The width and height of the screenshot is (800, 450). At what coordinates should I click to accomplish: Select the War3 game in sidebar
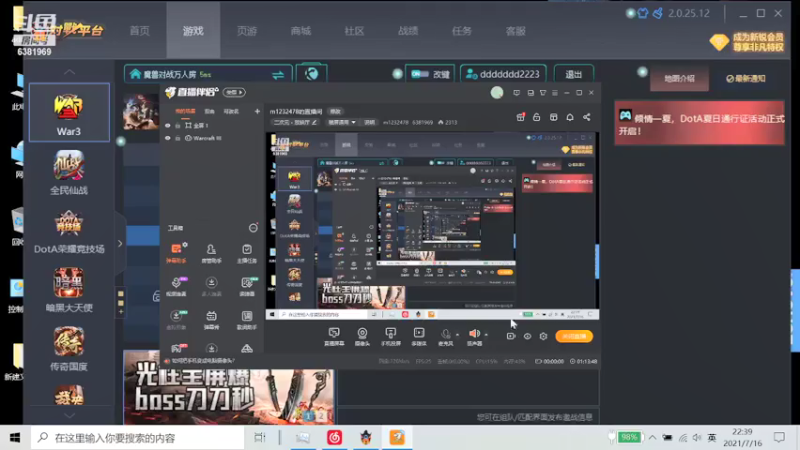[x=69, y=112]
